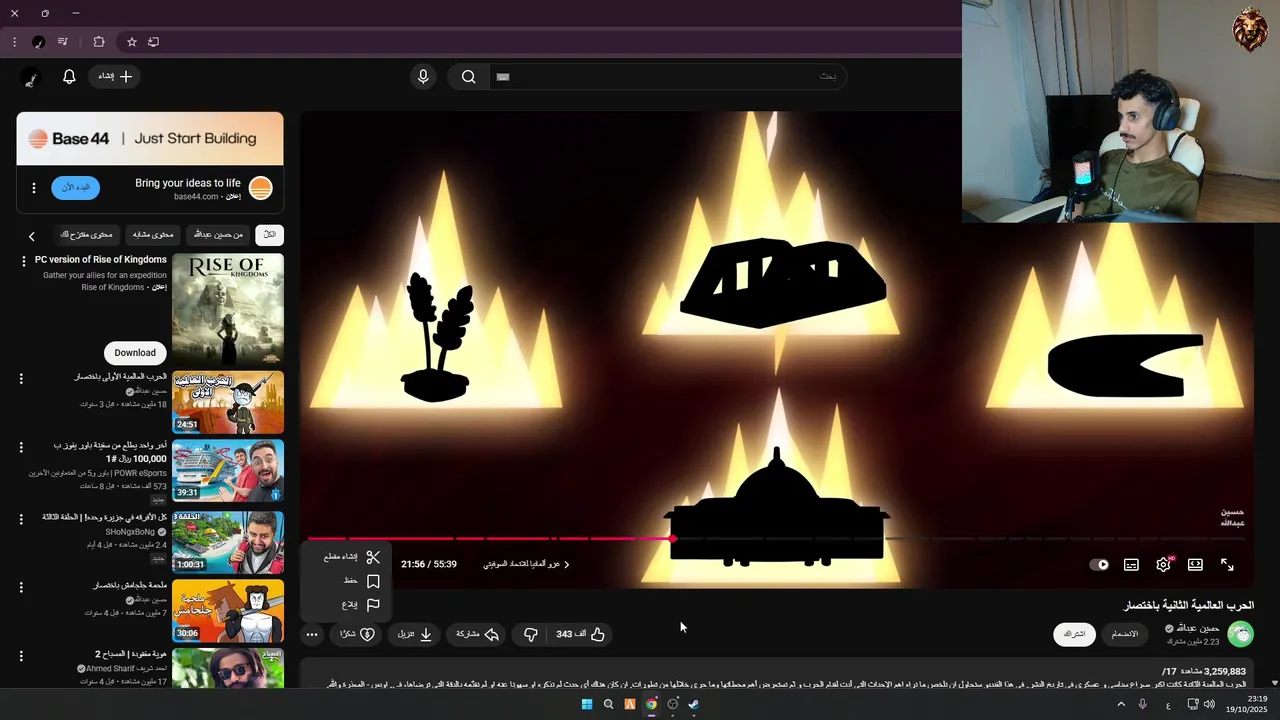This screenshot has height=720, width=1280.
Task: Open Steam from the taskbar
Action: (x=694, y=704)
